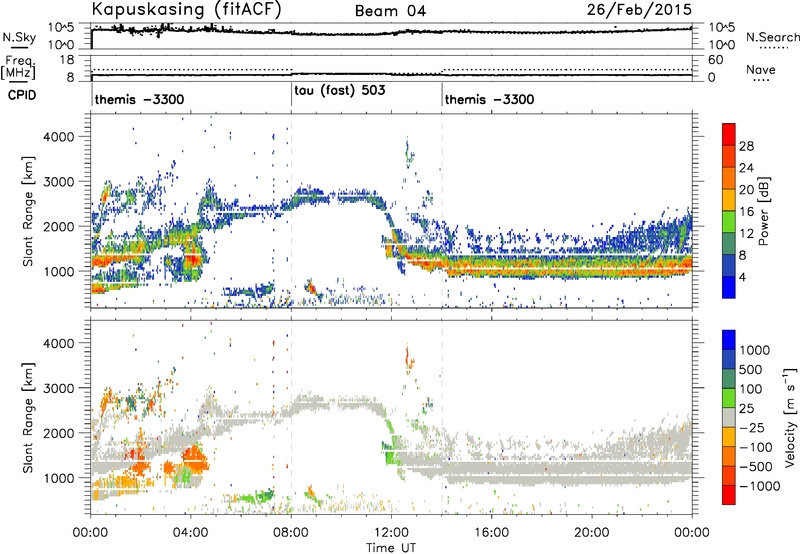Click the '-1000' tick on the Velocity scale
Screen dimensions: 800x554
pos(759,486)
